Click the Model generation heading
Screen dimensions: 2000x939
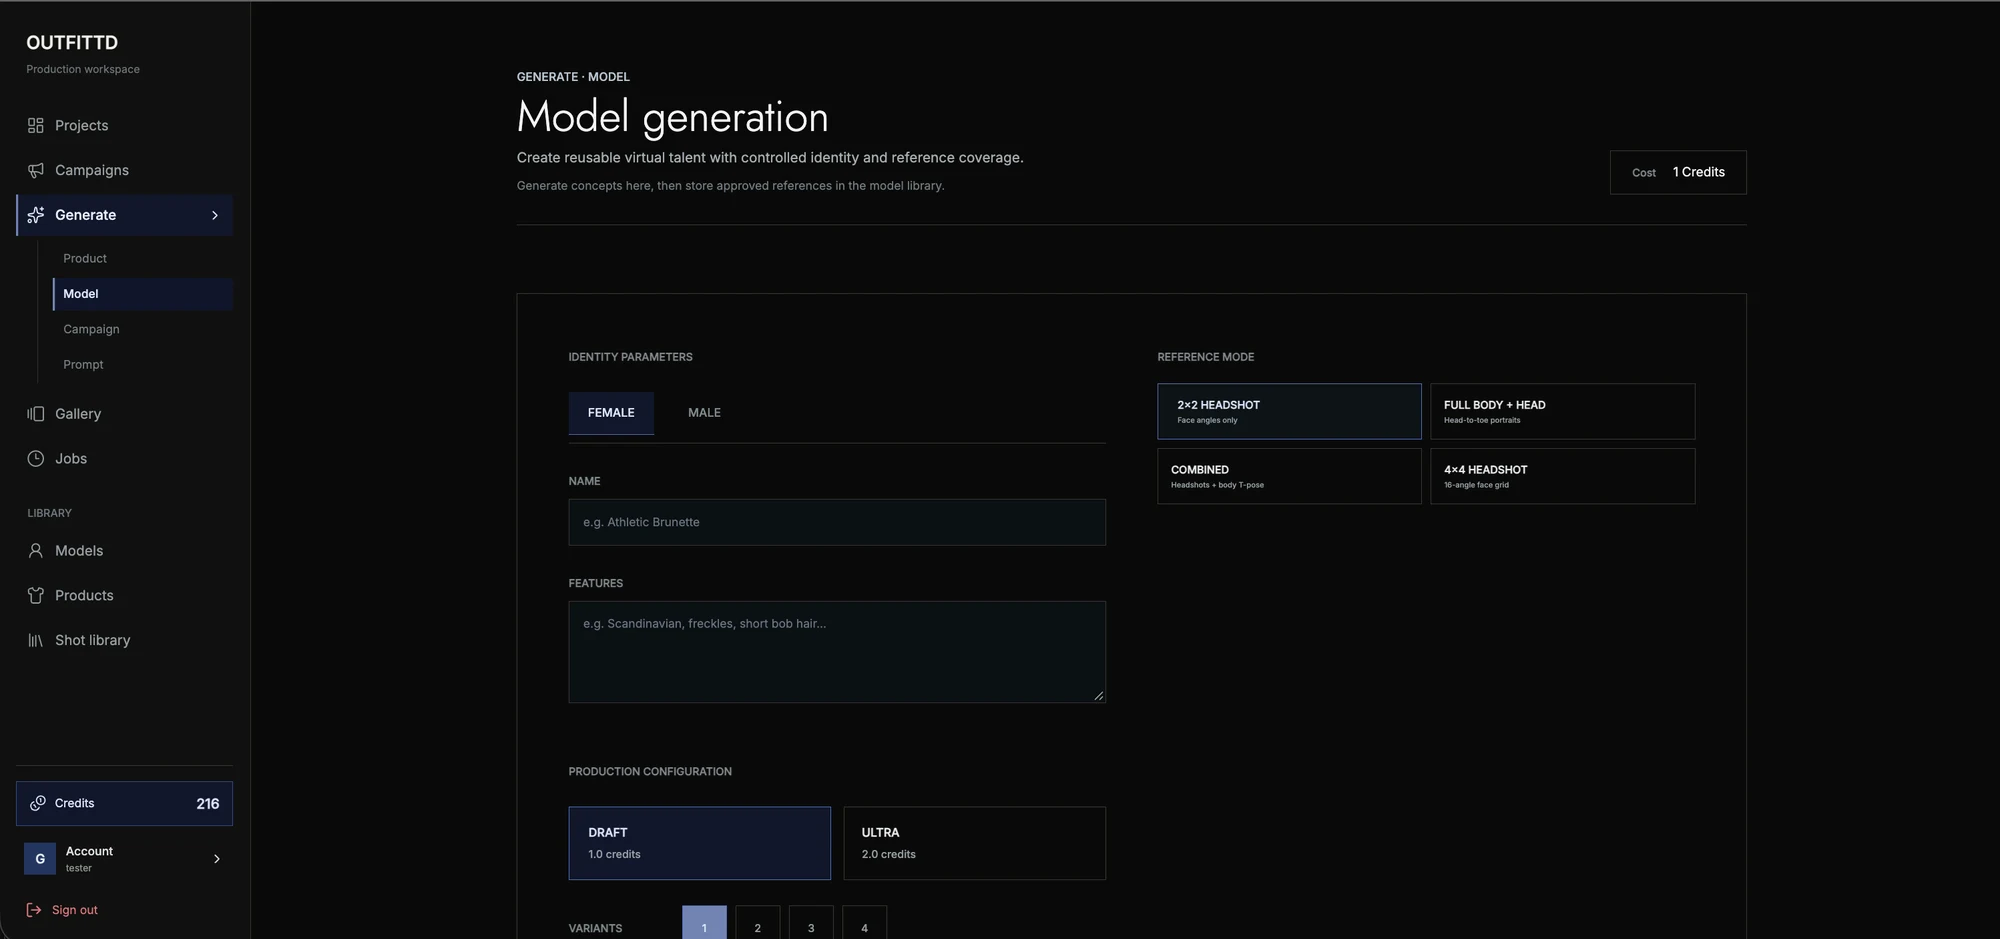[672, 117]
